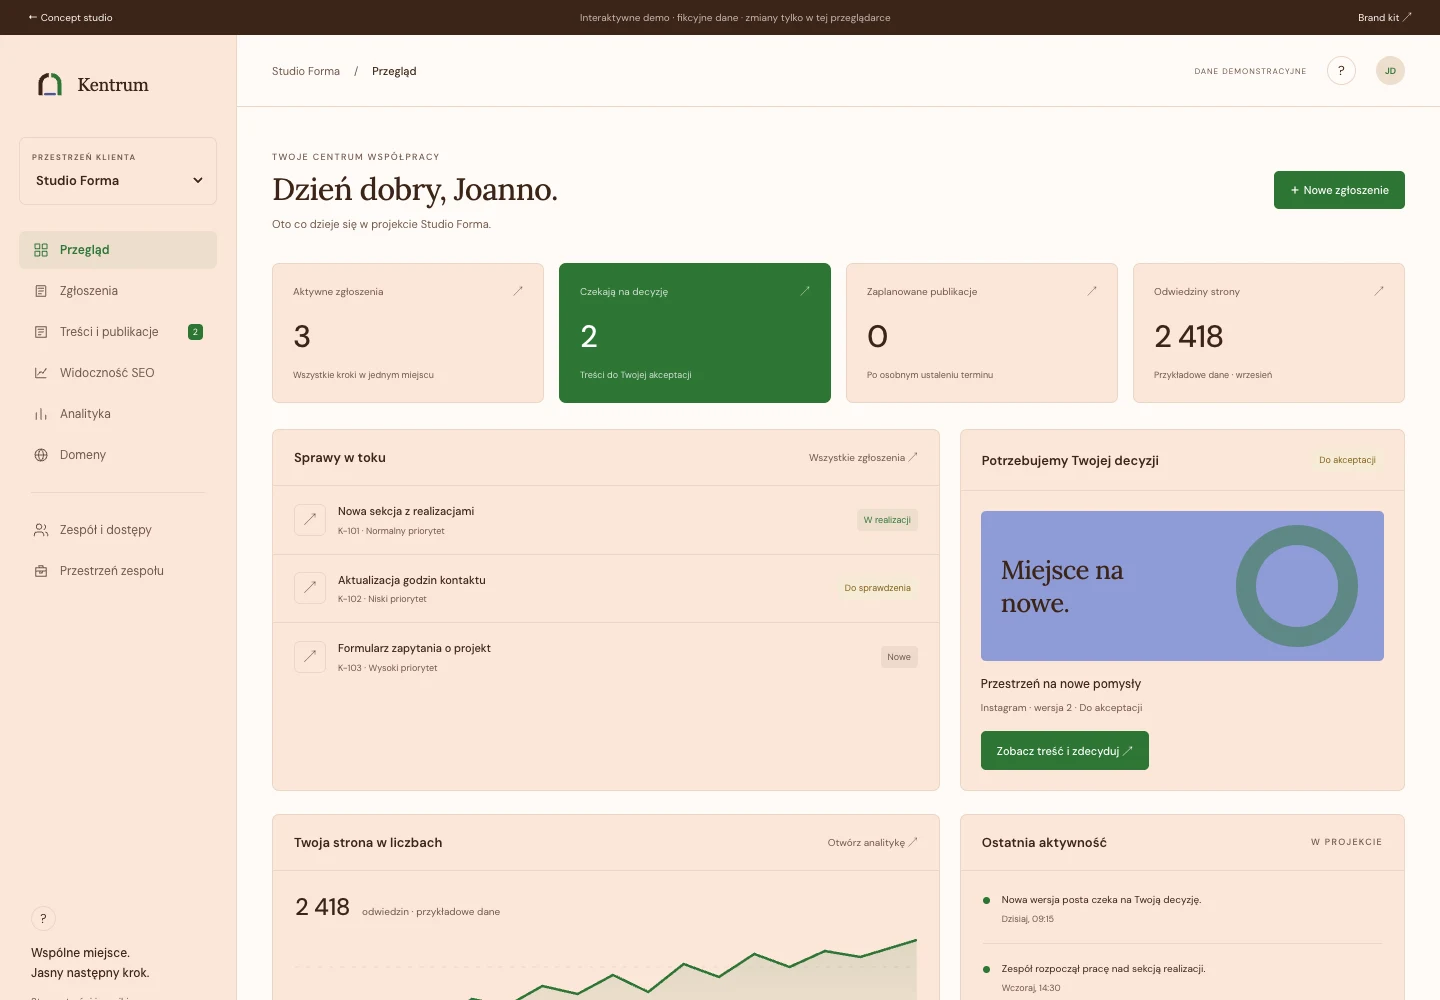Click the Nowe status badge
Viewport: 1440px width, 1000px height.
point(899,657)
